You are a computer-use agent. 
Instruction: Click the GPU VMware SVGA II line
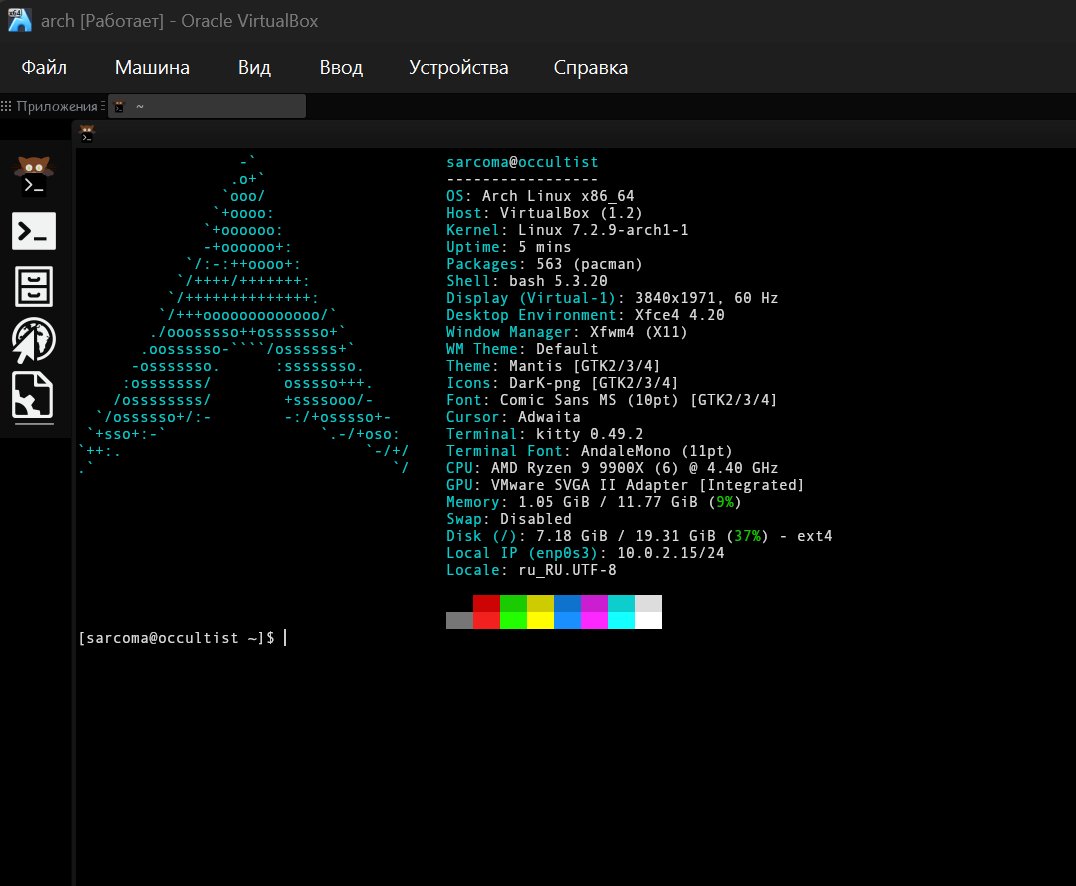(x=625, y=485)
